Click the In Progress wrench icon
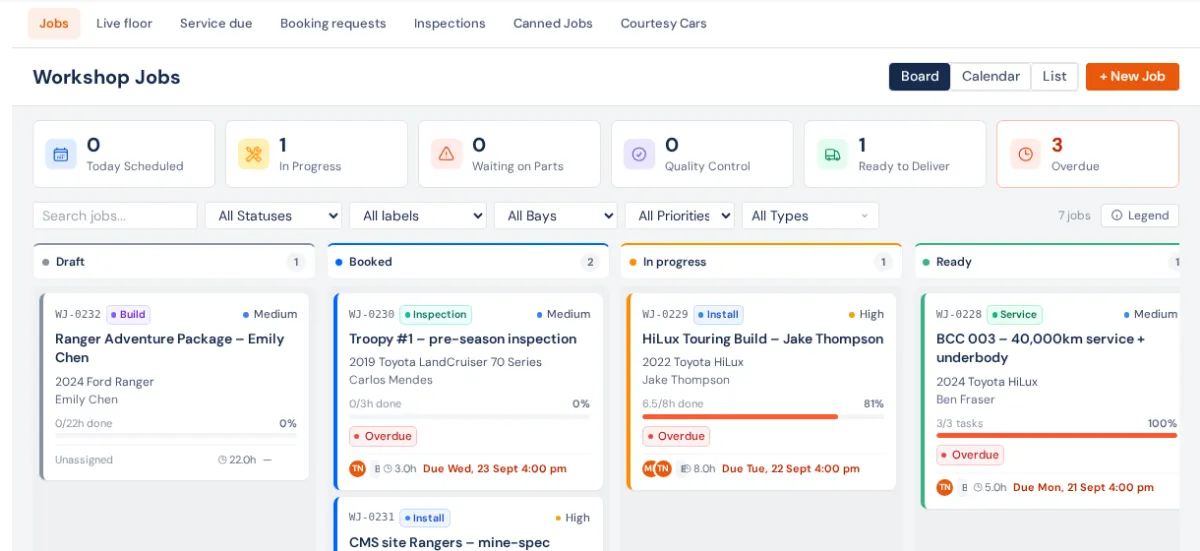Screen dimensions: 1200x551 [254, 154]
